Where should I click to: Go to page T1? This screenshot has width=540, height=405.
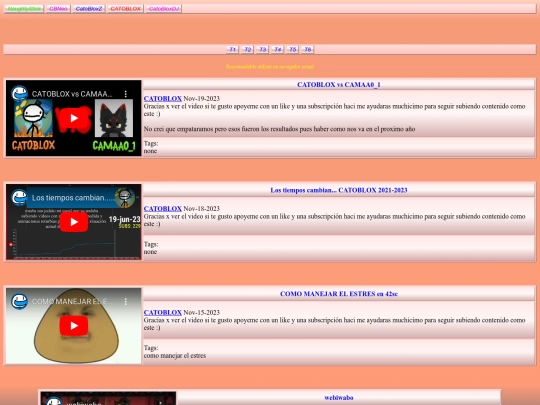(x=232, y=50)
